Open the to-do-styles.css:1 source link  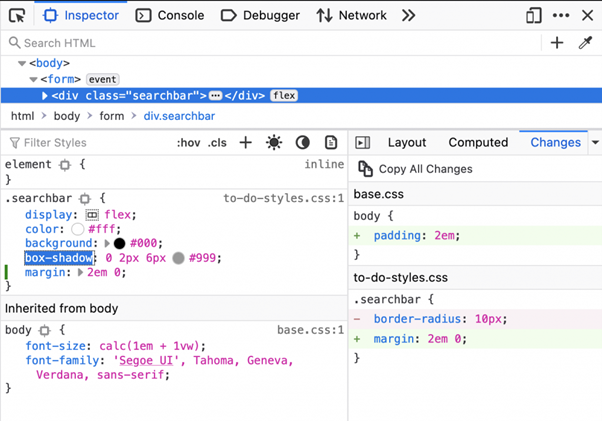pyautogui.click(x=283, y=198)
